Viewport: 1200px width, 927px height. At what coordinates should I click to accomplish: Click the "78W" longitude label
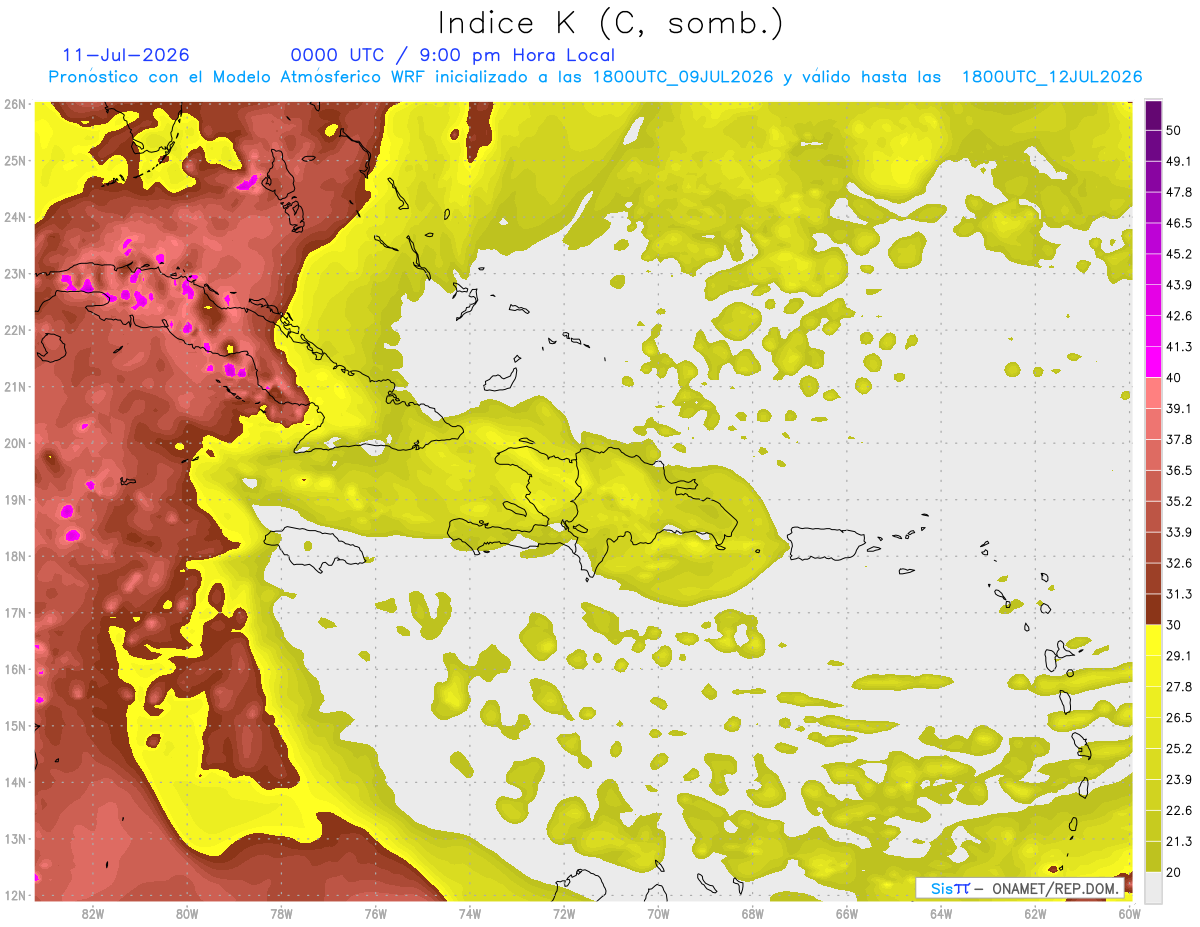[x=281, y=914]
